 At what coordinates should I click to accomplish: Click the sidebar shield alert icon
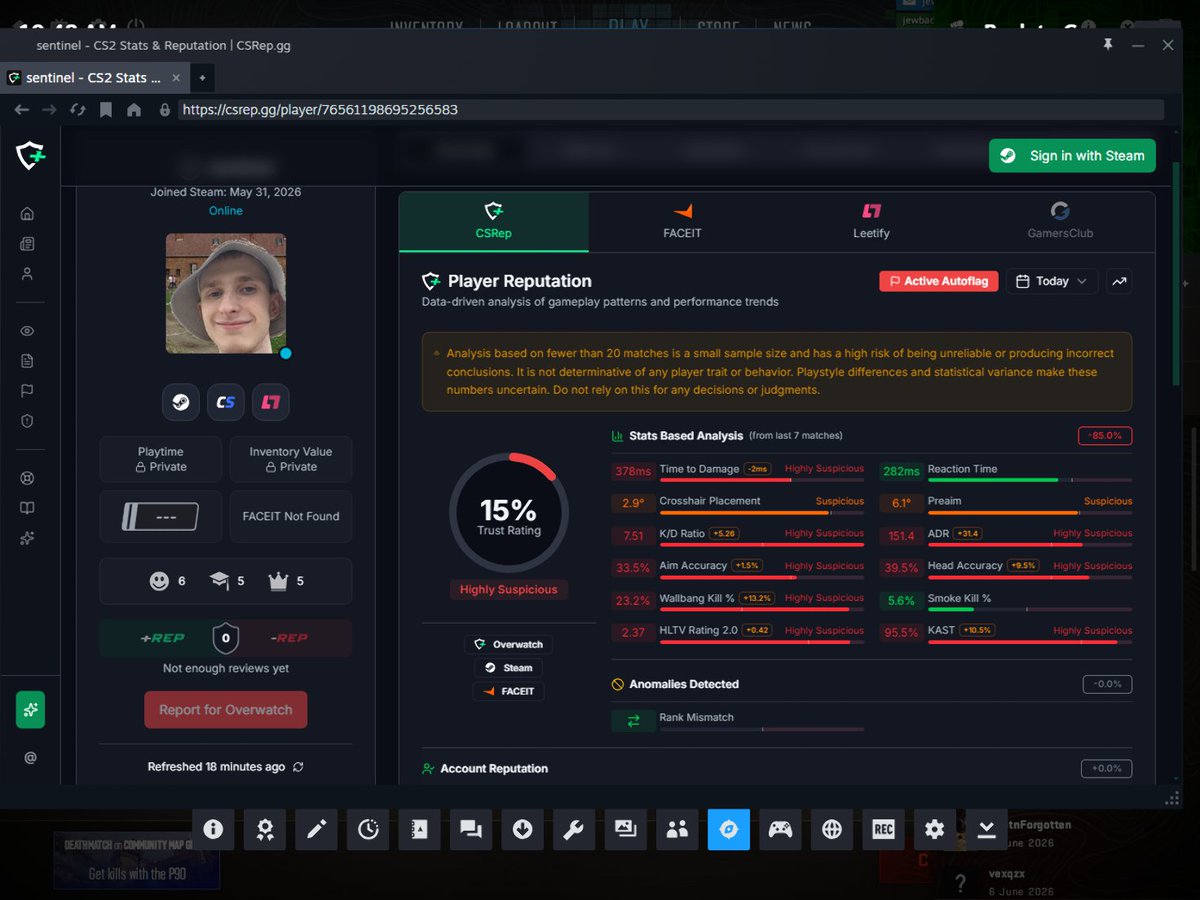(28, 421)
